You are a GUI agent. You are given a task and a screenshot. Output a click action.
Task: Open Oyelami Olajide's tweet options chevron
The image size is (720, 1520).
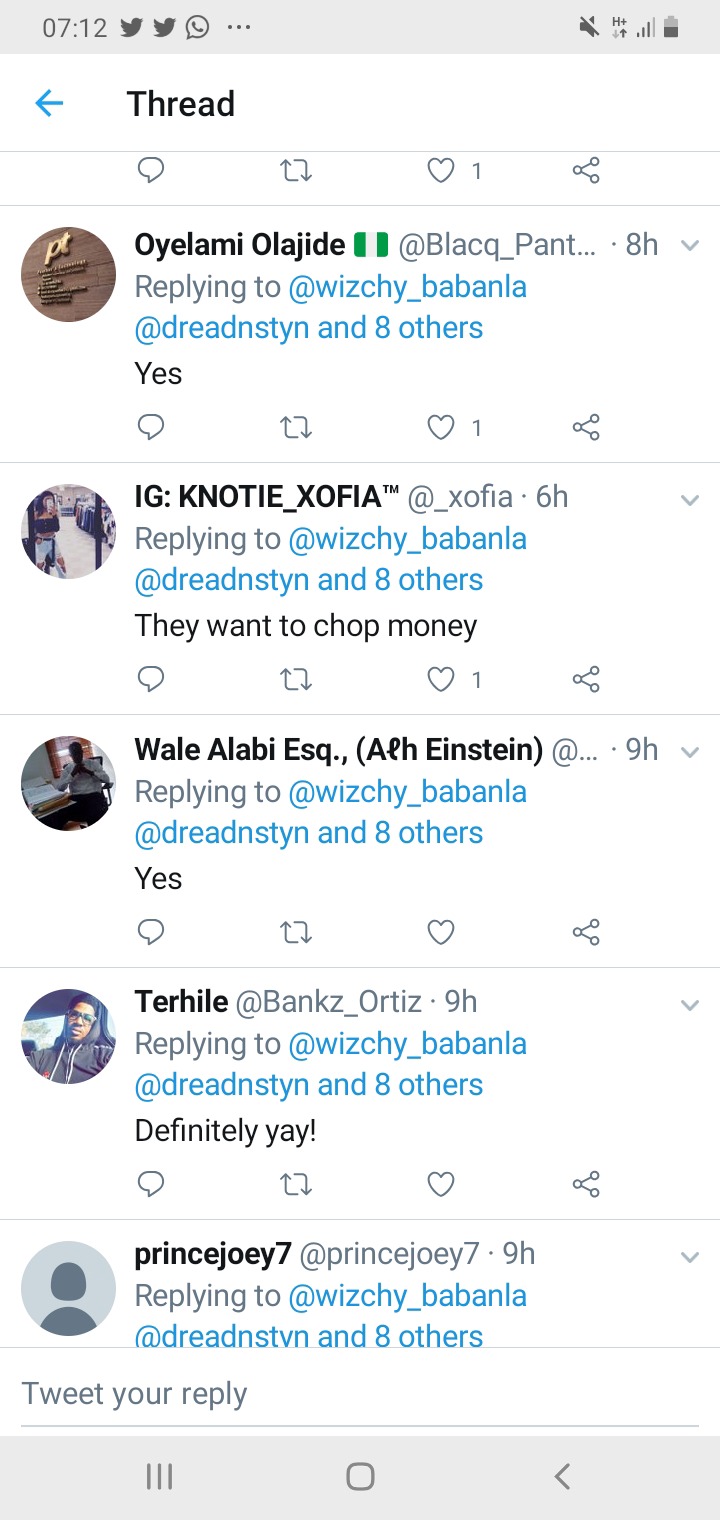click(689, 245)
